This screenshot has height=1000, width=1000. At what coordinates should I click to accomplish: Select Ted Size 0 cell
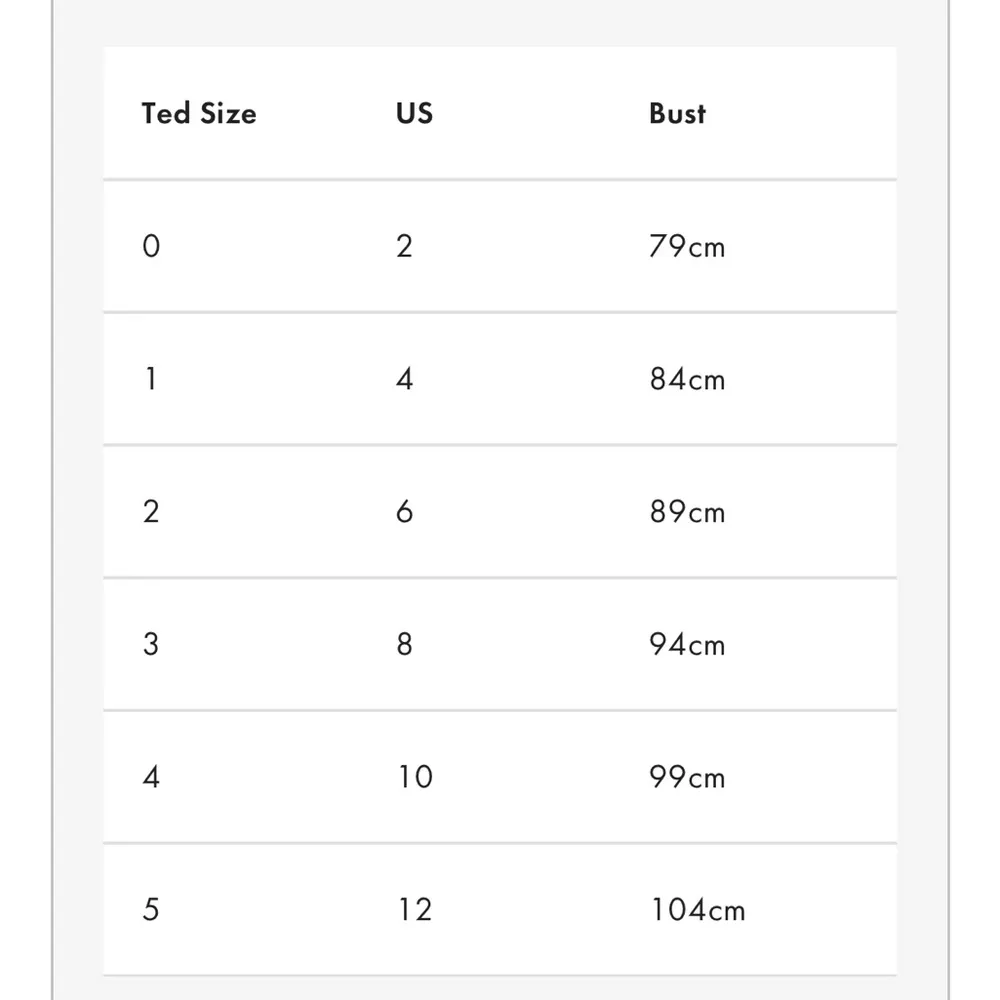[151, 246]
